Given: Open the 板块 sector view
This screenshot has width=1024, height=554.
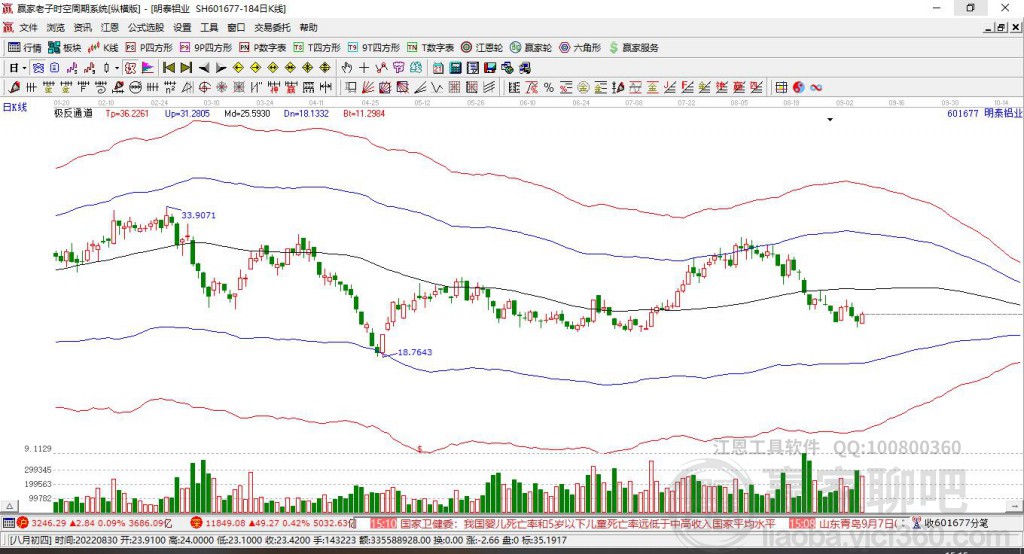Looking at the screenshot, I should click(64, 48).
